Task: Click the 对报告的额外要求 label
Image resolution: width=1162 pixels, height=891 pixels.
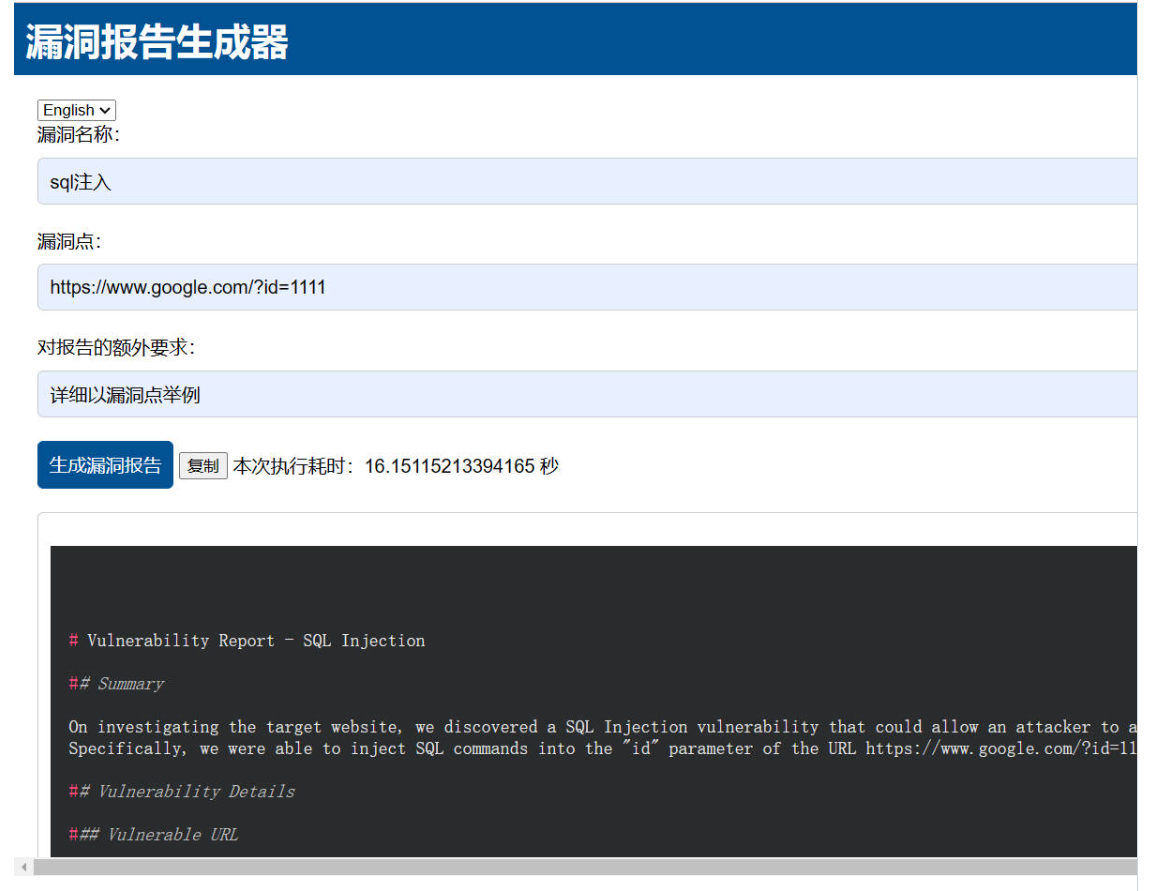Action: click(116, 348)
